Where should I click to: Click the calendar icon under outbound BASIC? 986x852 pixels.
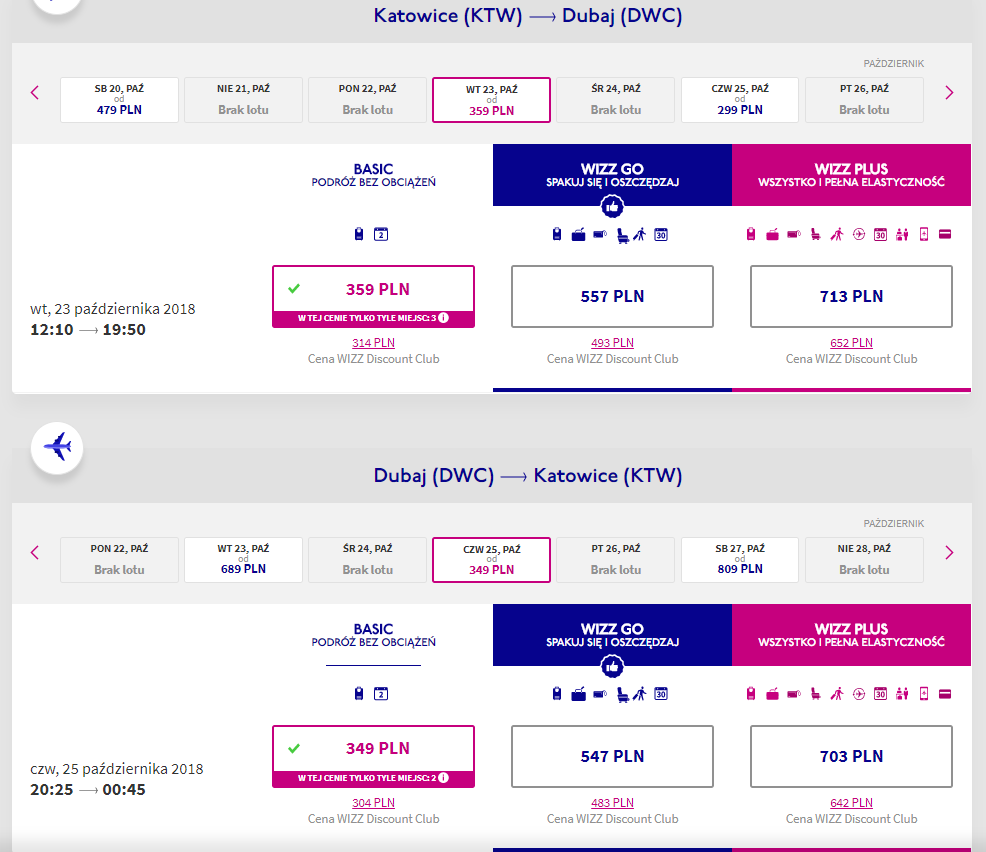coord(381,235)
